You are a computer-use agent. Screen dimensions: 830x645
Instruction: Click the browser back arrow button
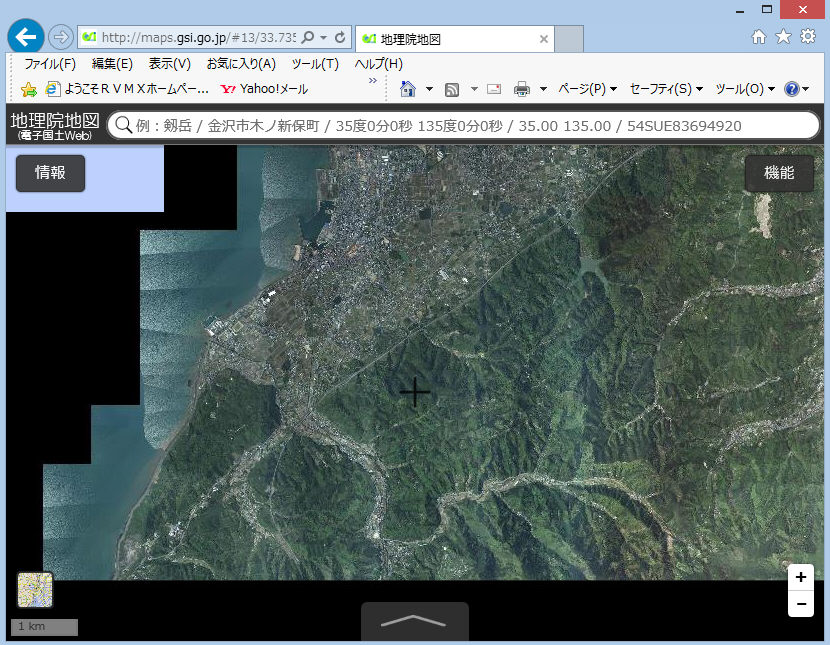point(25,37)
